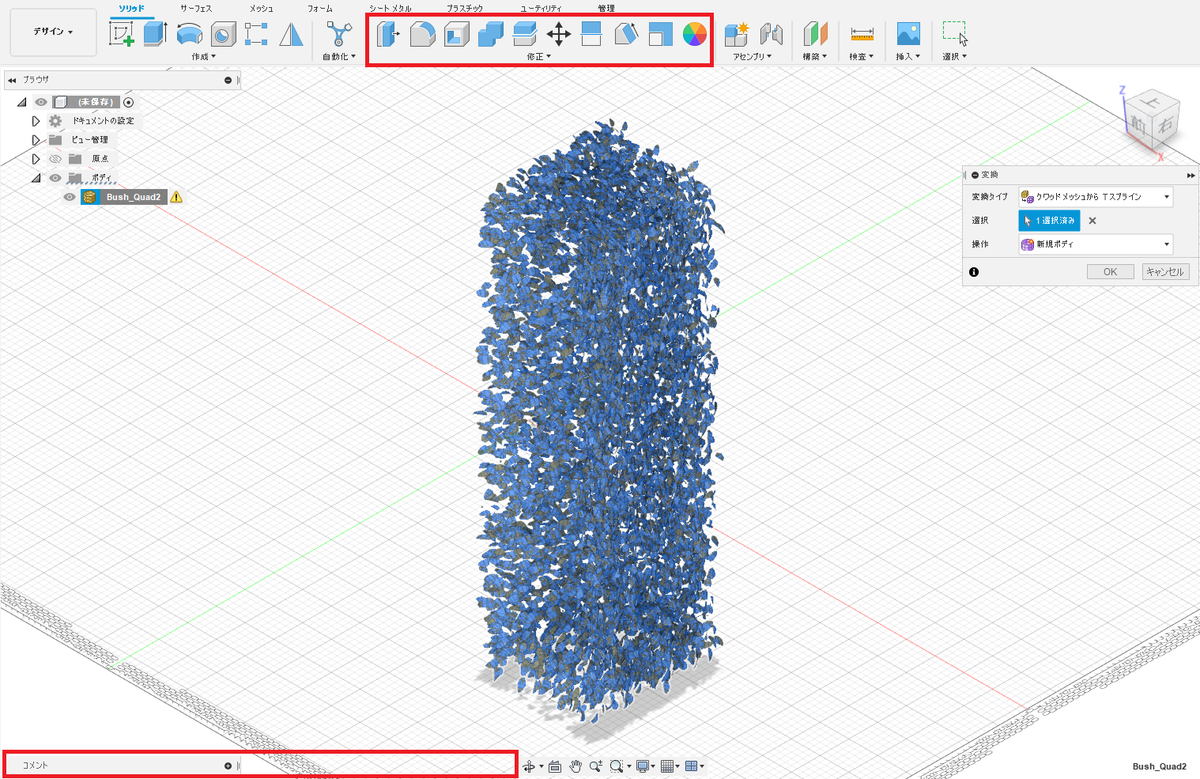Image resolution: width=1200 pixels, height=779 pixels.
Task: Switch to the サーフェス tab
Action: tap(195, 8)
